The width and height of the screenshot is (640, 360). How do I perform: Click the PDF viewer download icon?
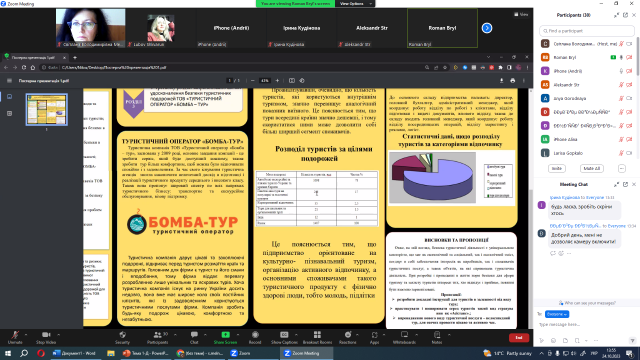[x=501, y=81]
